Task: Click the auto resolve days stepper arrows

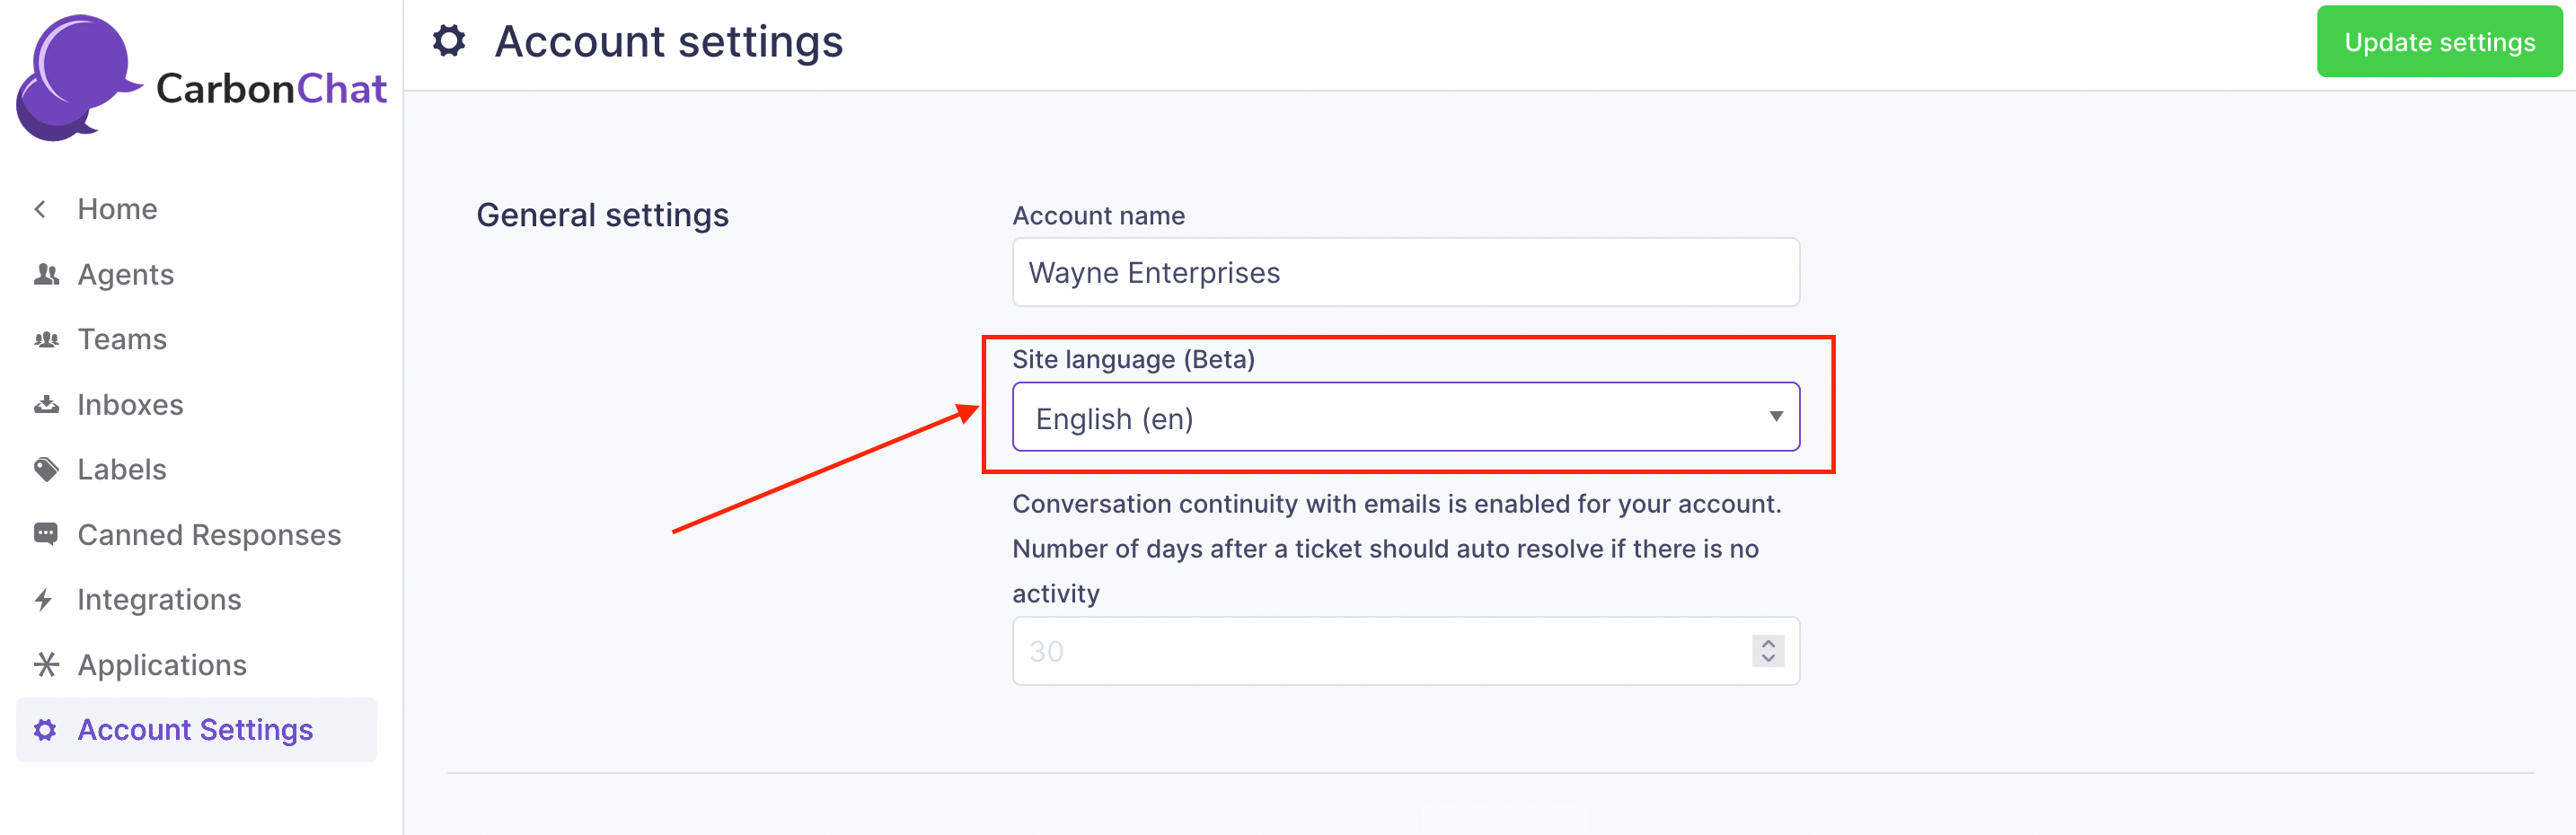Action: click(1767, 651)
